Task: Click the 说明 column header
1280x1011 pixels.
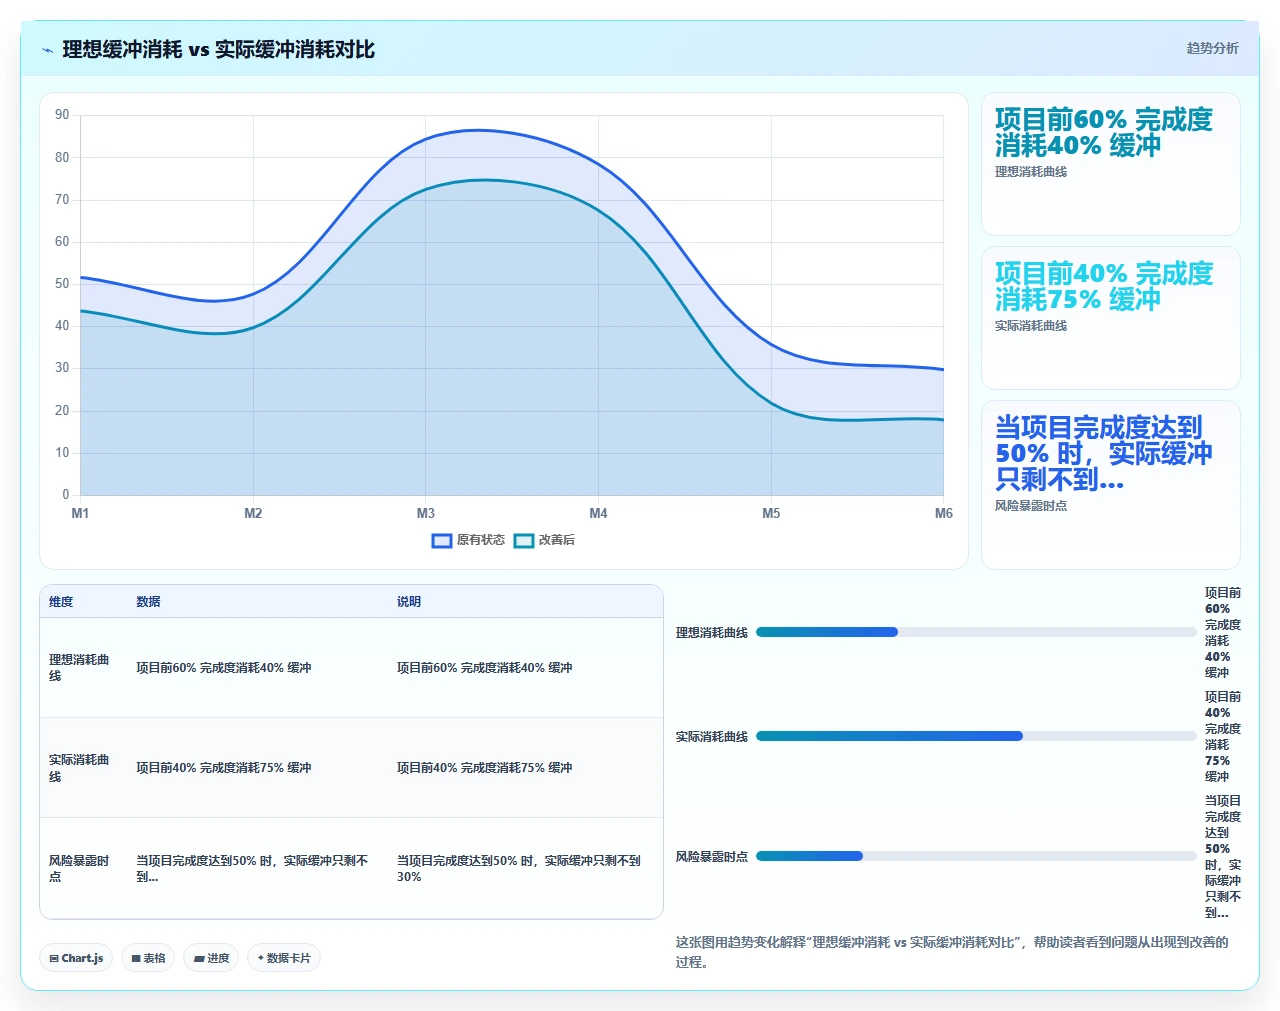Action: pos(409,602)
